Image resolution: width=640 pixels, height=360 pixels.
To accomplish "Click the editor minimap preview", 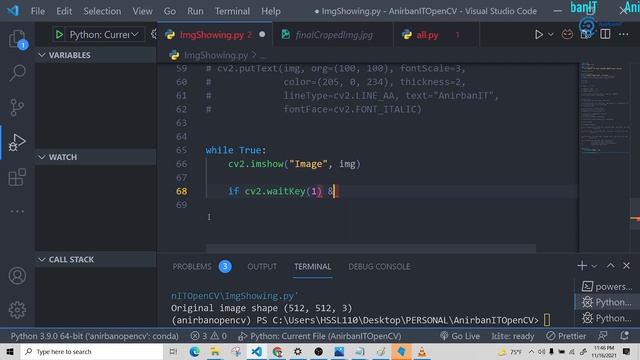I will [x=605, y=157].
